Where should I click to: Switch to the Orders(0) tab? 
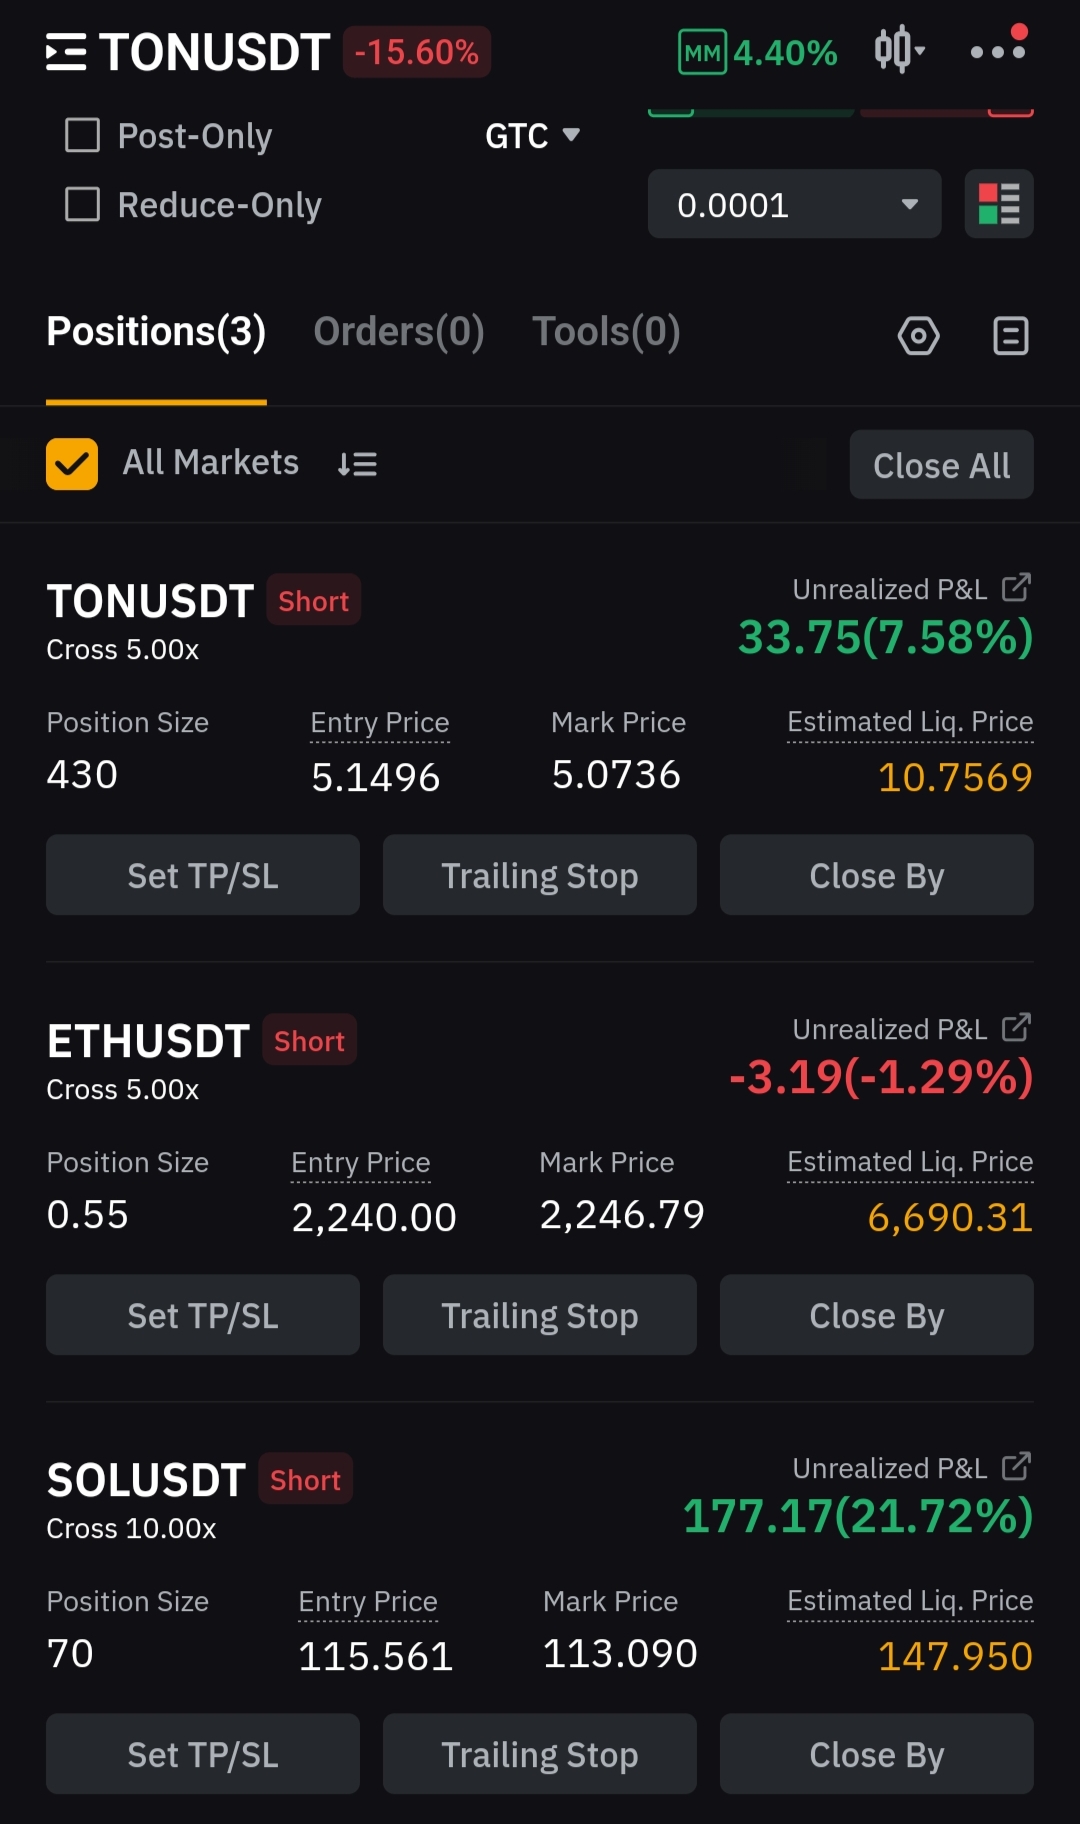pyautogui.click(x=399, y=332)
